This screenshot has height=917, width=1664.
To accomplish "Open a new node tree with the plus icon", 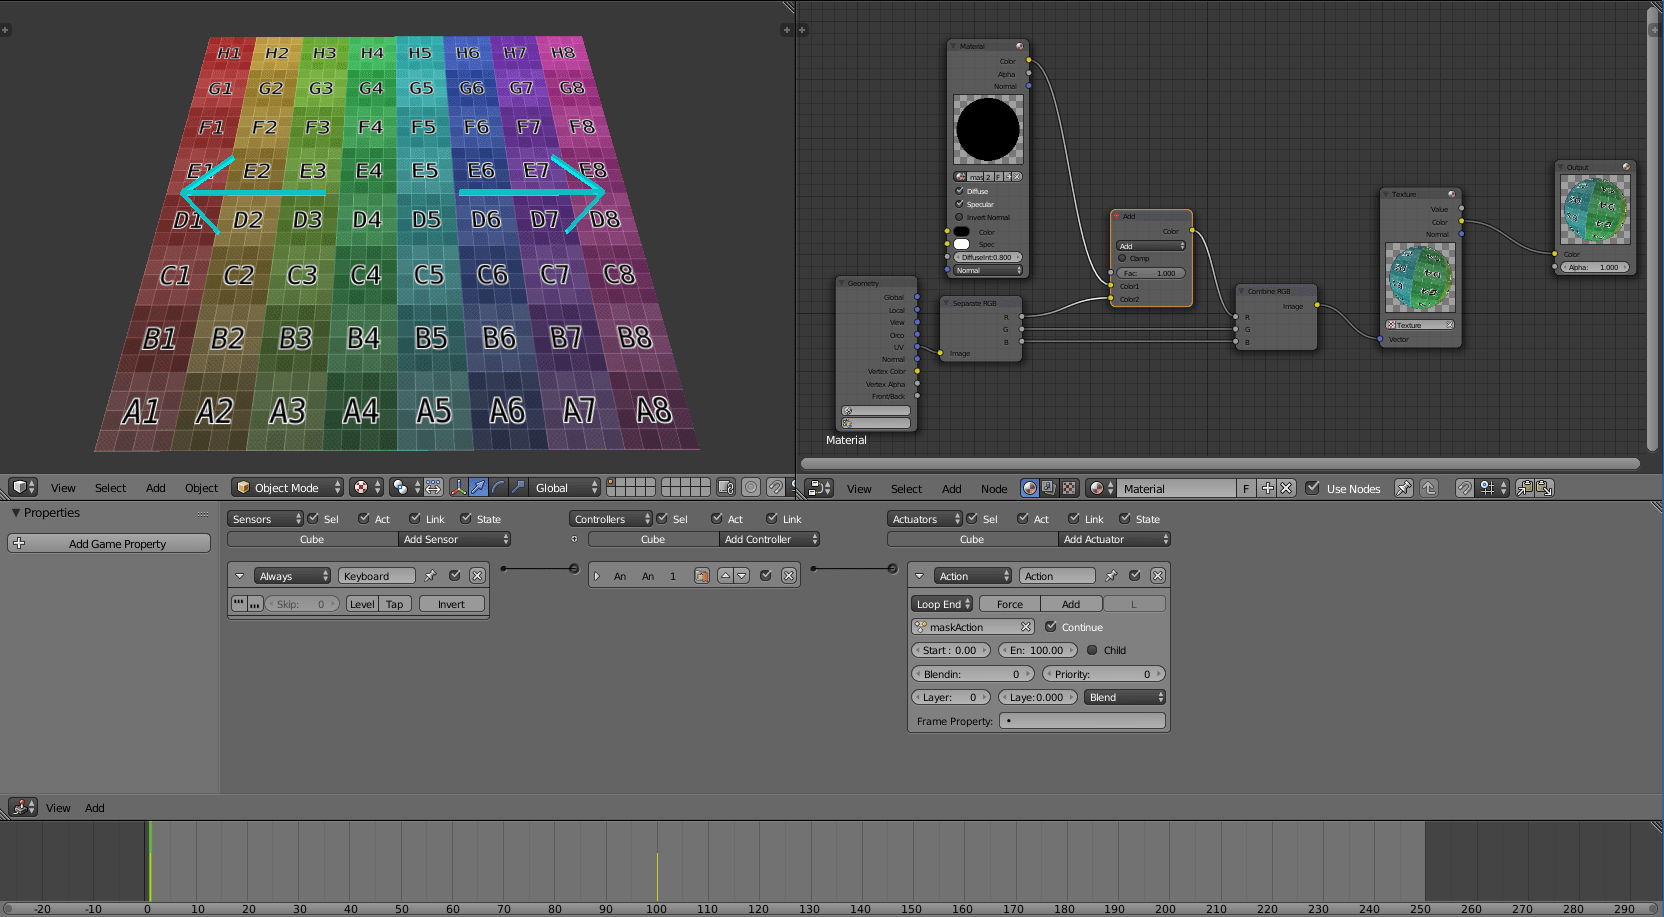I will (1266, 488).
